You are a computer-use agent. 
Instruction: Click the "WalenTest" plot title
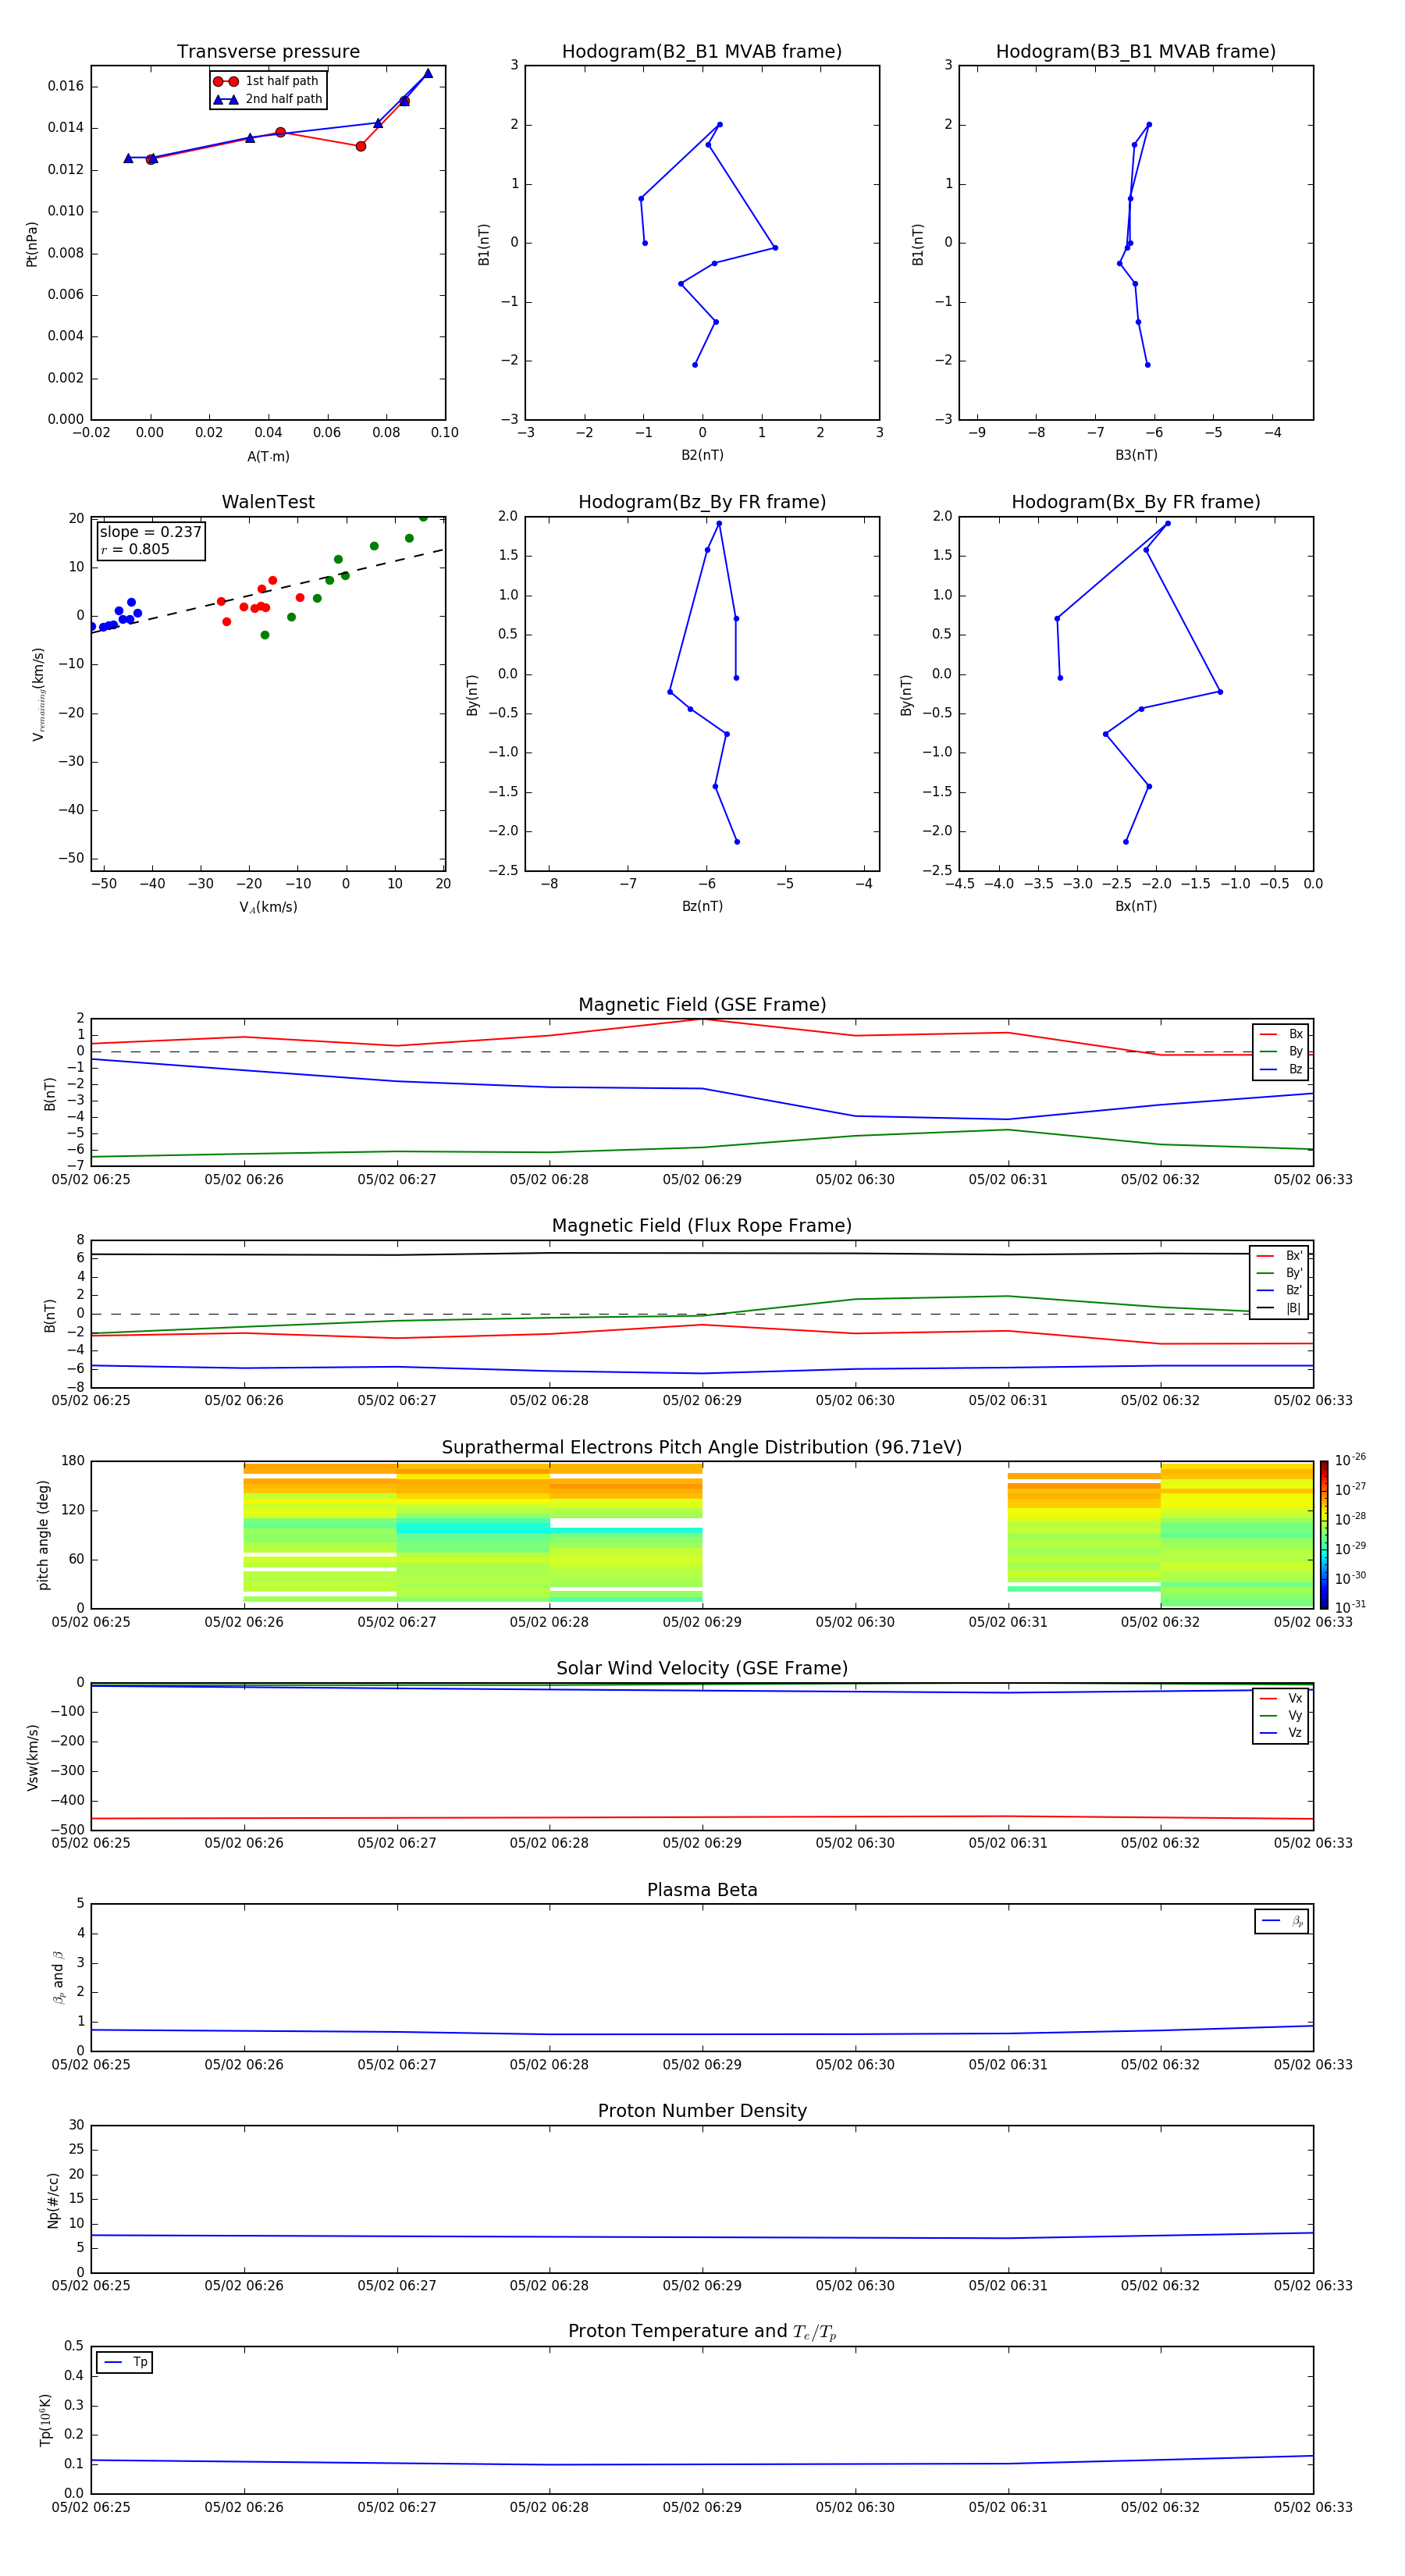click(x=268, y=502)
